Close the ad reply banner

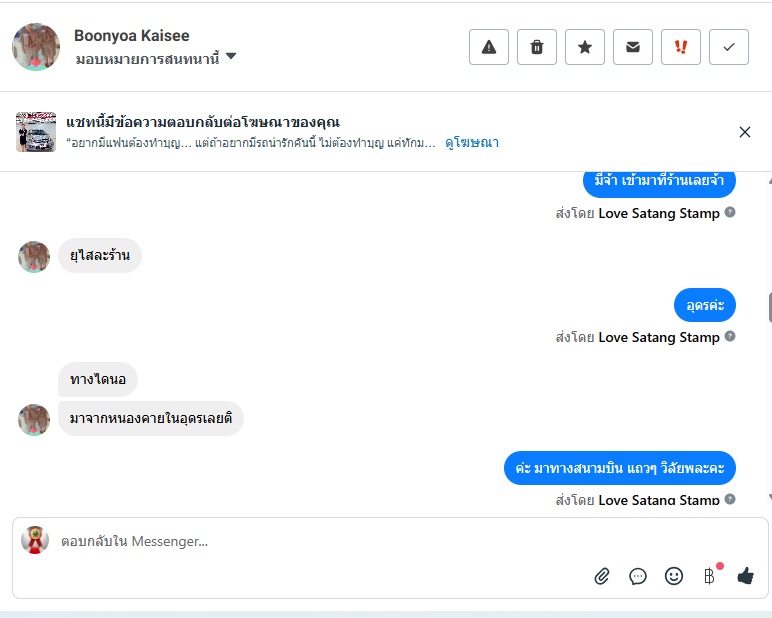(x=745, y=132)
